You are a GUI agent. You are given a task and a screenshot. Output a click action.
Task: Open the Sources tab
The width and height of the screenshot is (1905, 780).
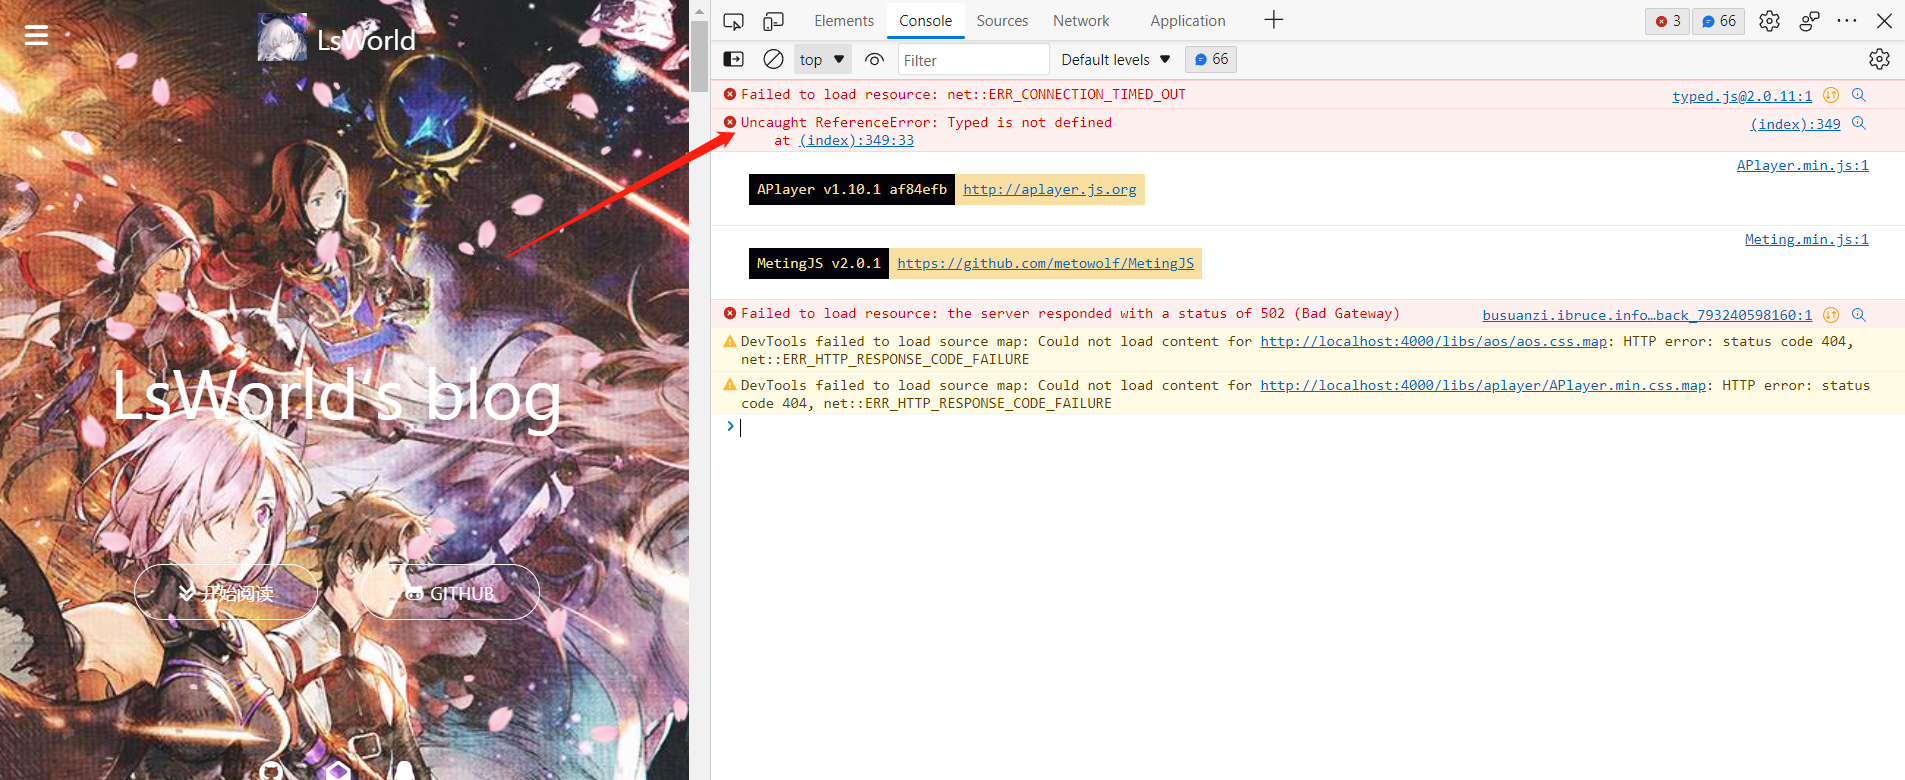click(1002, 21)
